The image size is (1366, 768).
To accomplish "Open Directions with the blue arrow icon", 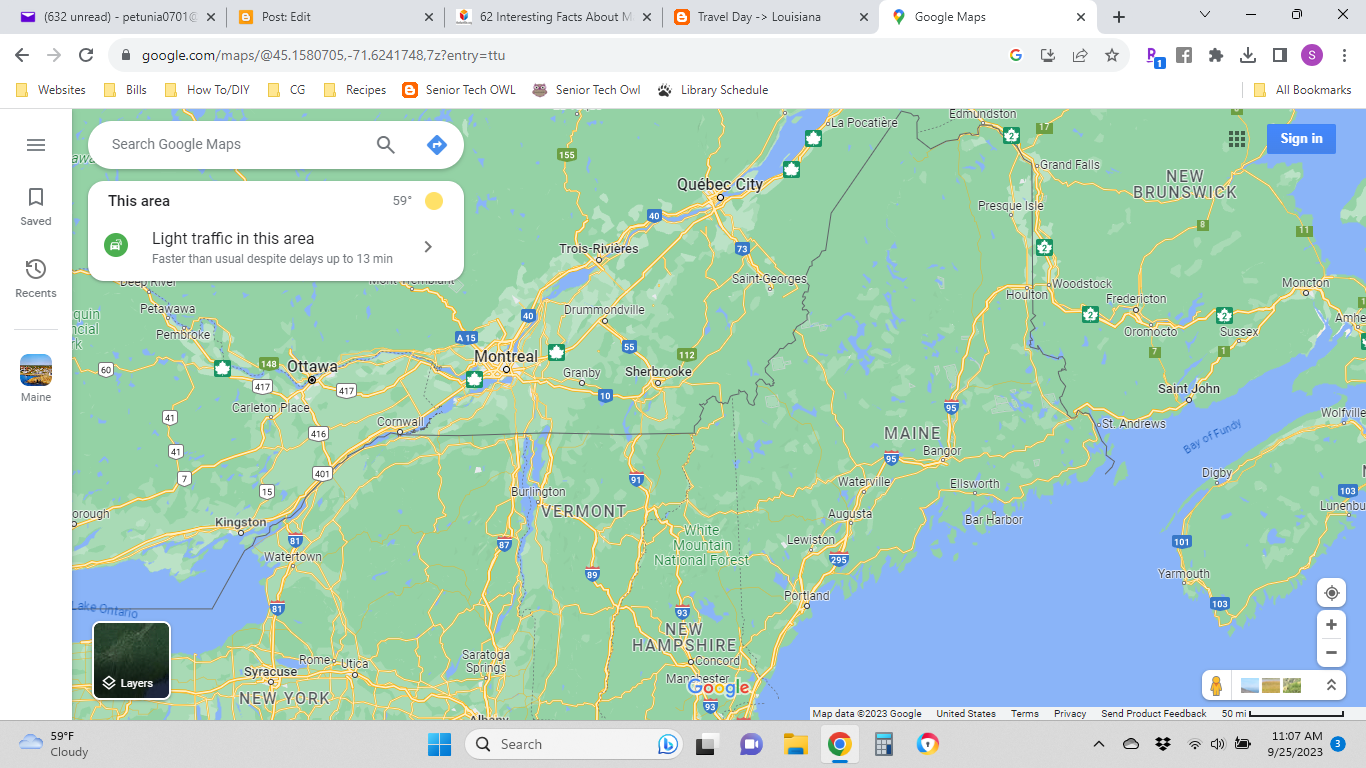I will 437,144.
